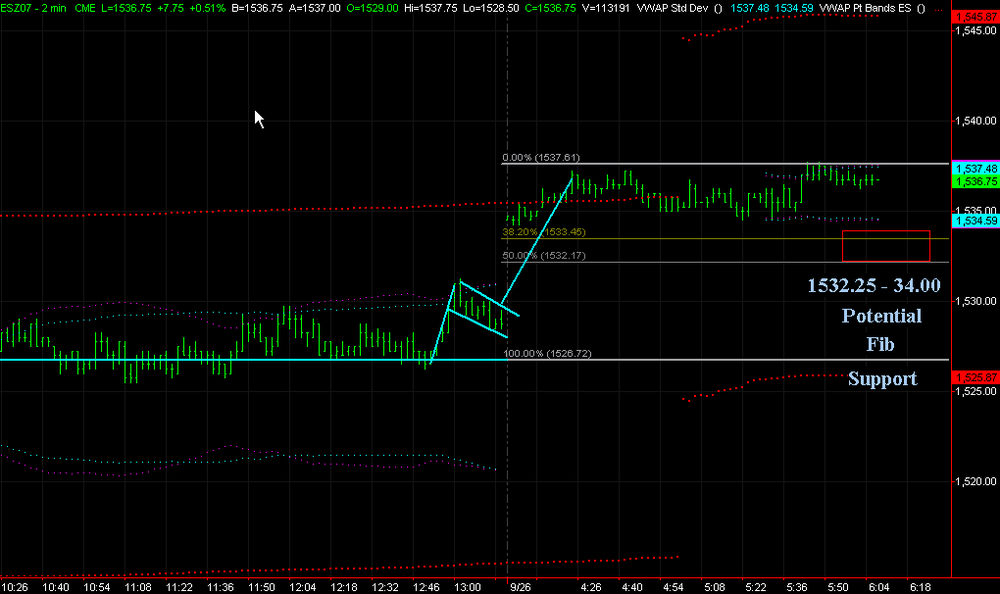The image size is (1000, 594).
Task: Select the "11:08" time axis label
Action: coord(138,587)
